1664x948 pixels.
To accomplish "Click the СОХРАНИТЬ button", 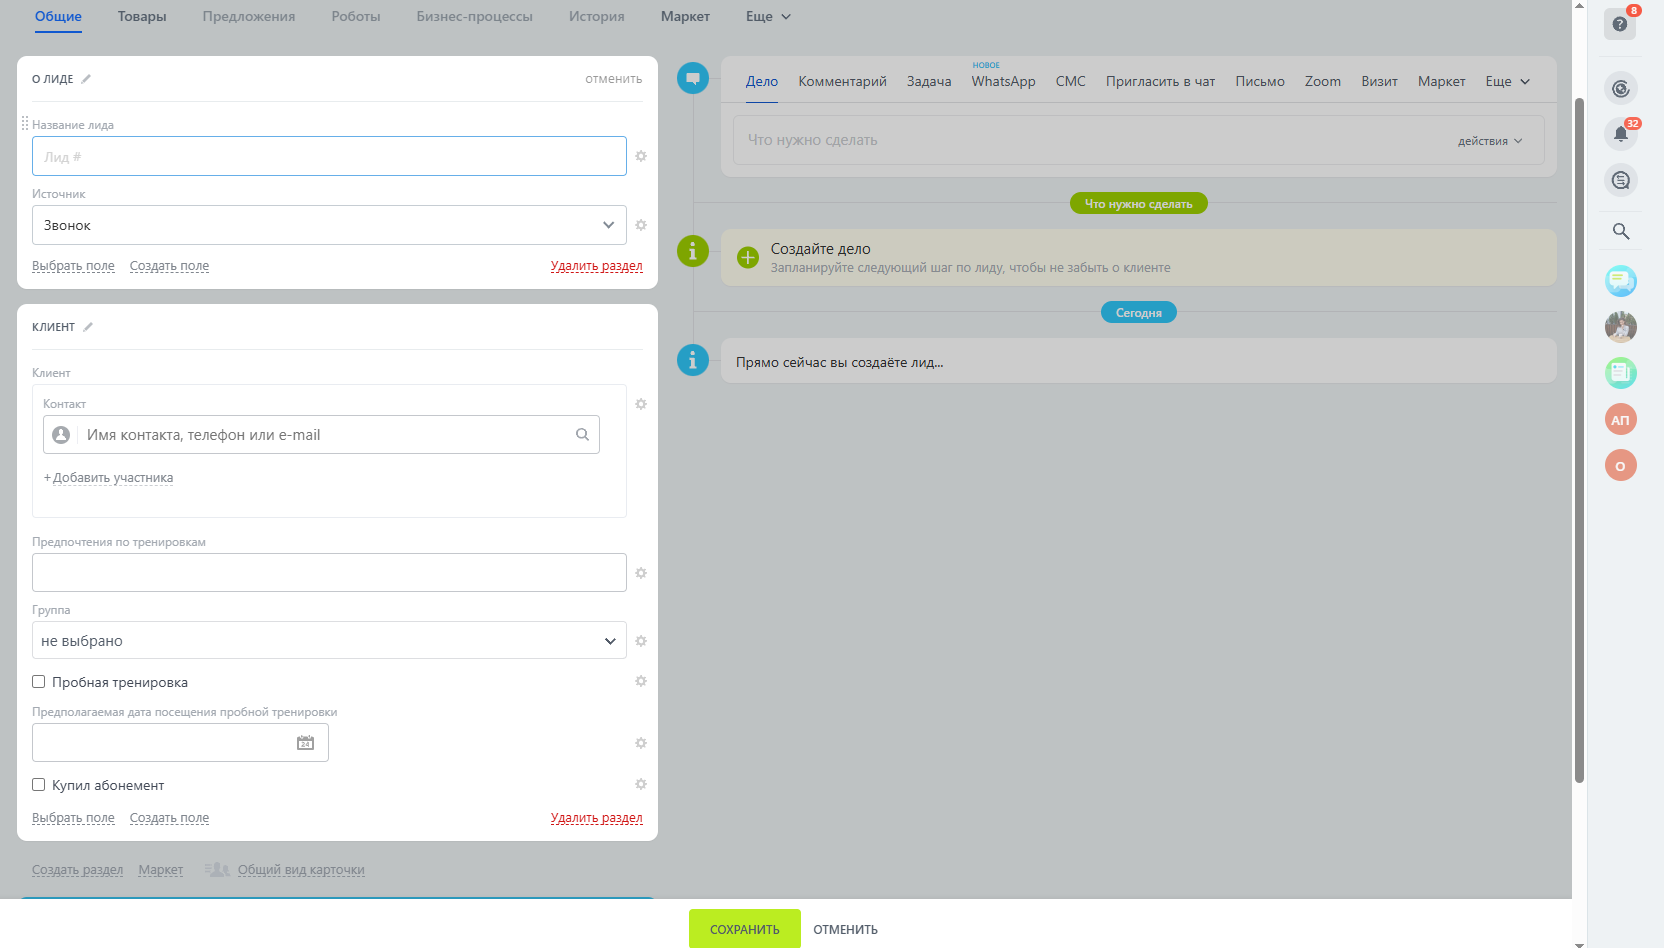I will pos(745,929).
